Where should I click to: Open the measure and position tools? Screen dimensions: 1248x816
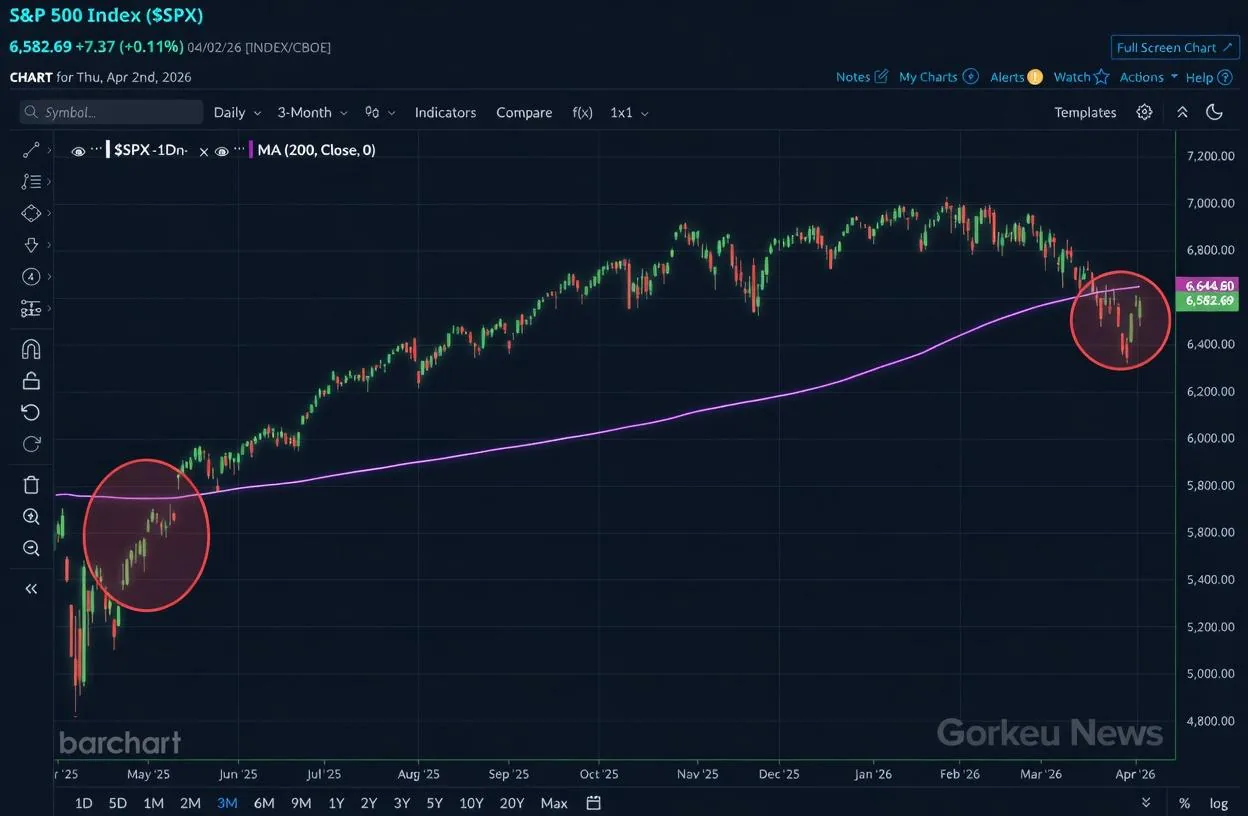coord(31,309)
